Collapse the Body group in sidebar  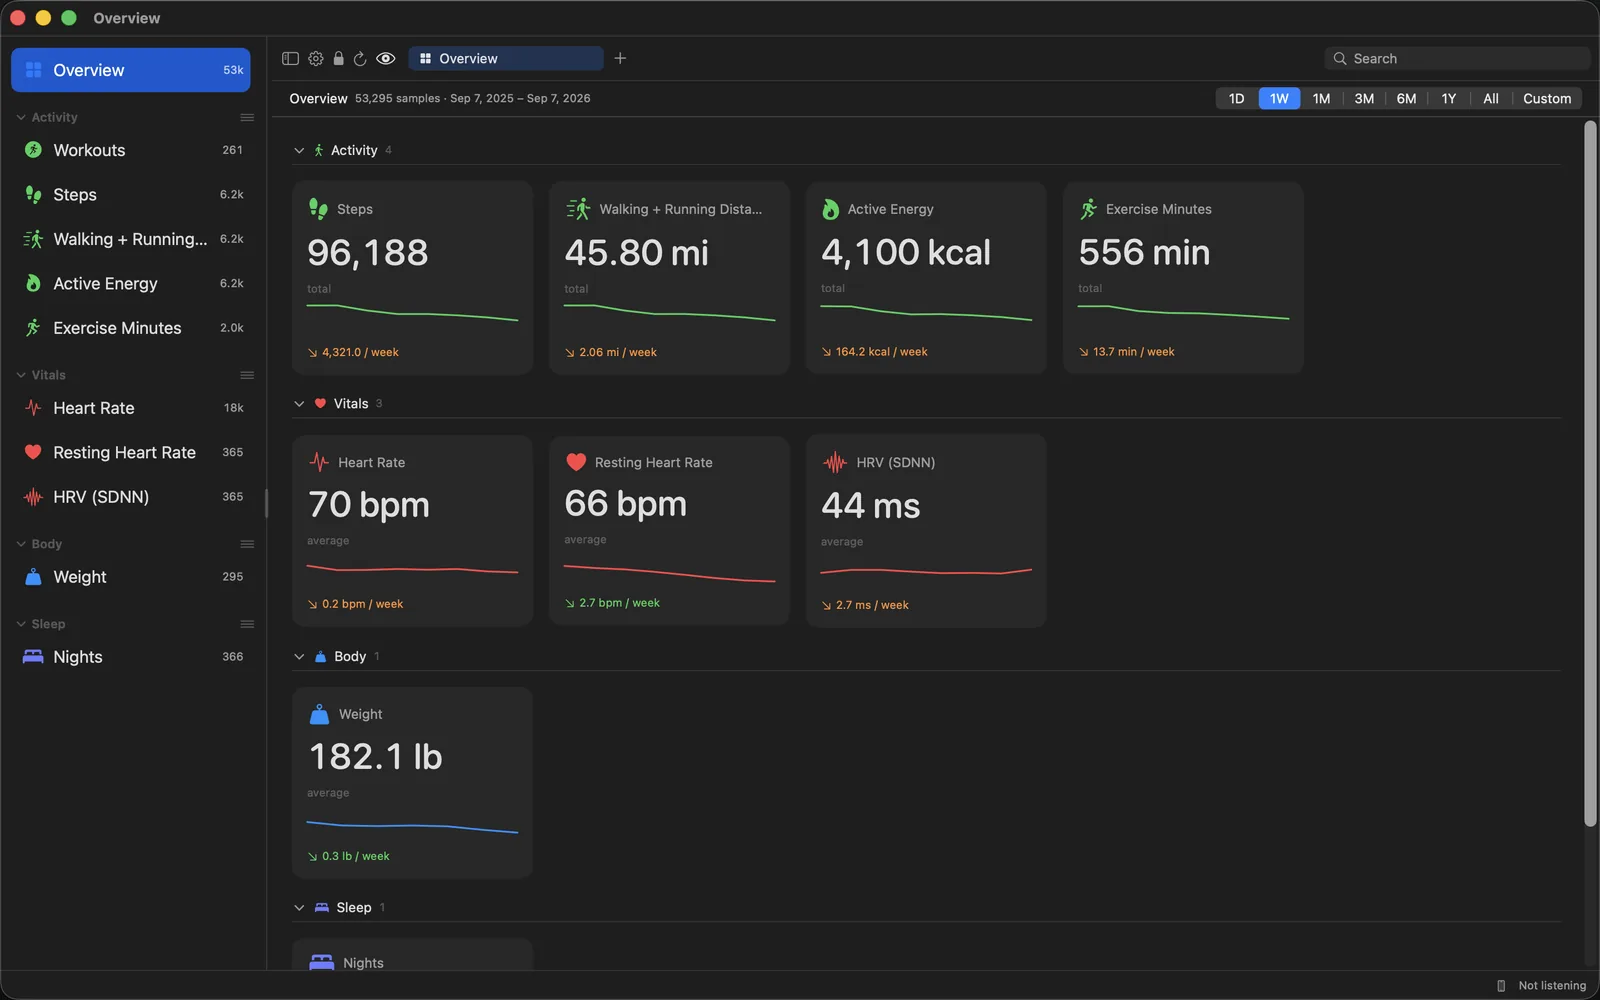(x=21, y=544)
